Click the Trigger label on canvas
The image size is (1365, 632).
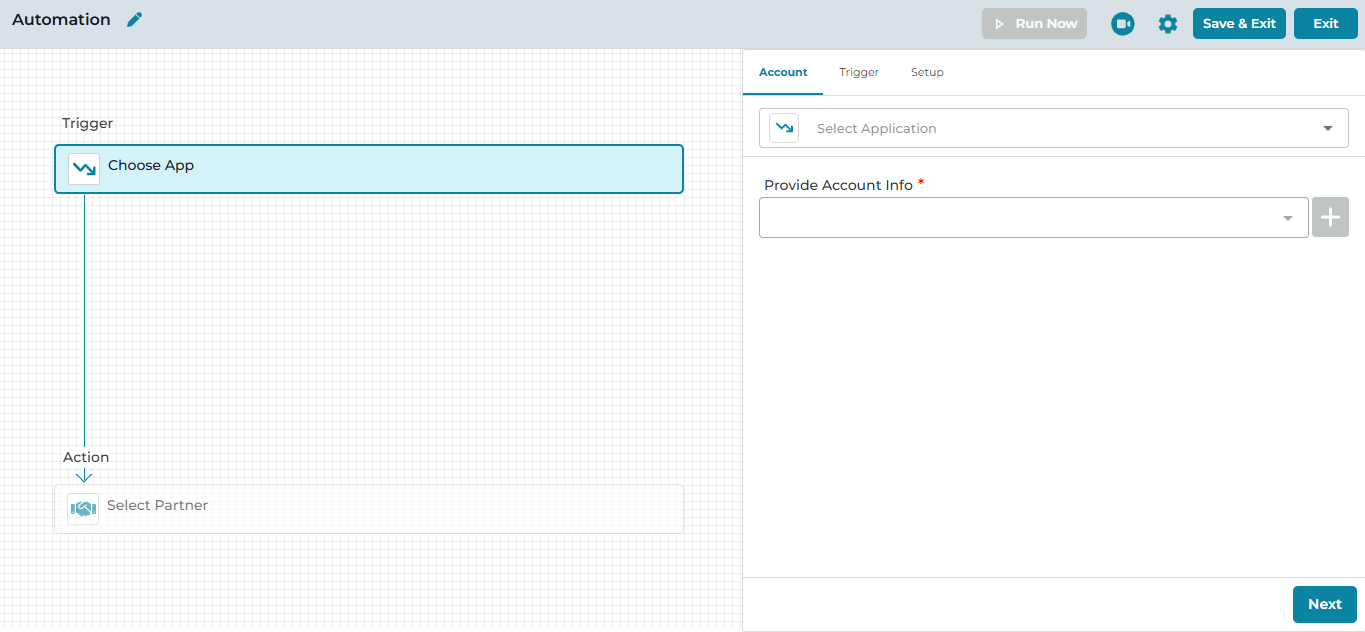[88, 123]
